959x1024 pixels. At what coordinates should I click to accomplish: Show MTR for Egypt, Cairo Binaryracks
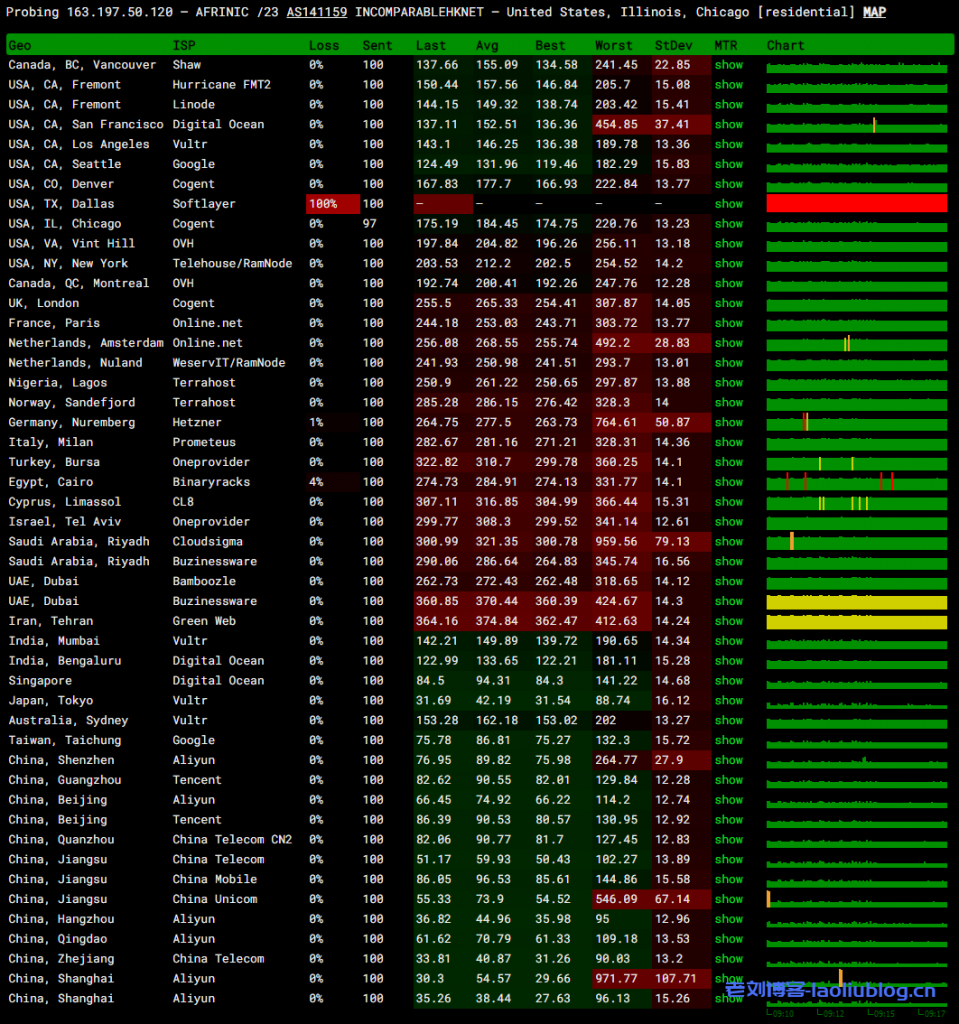[729, 482]
